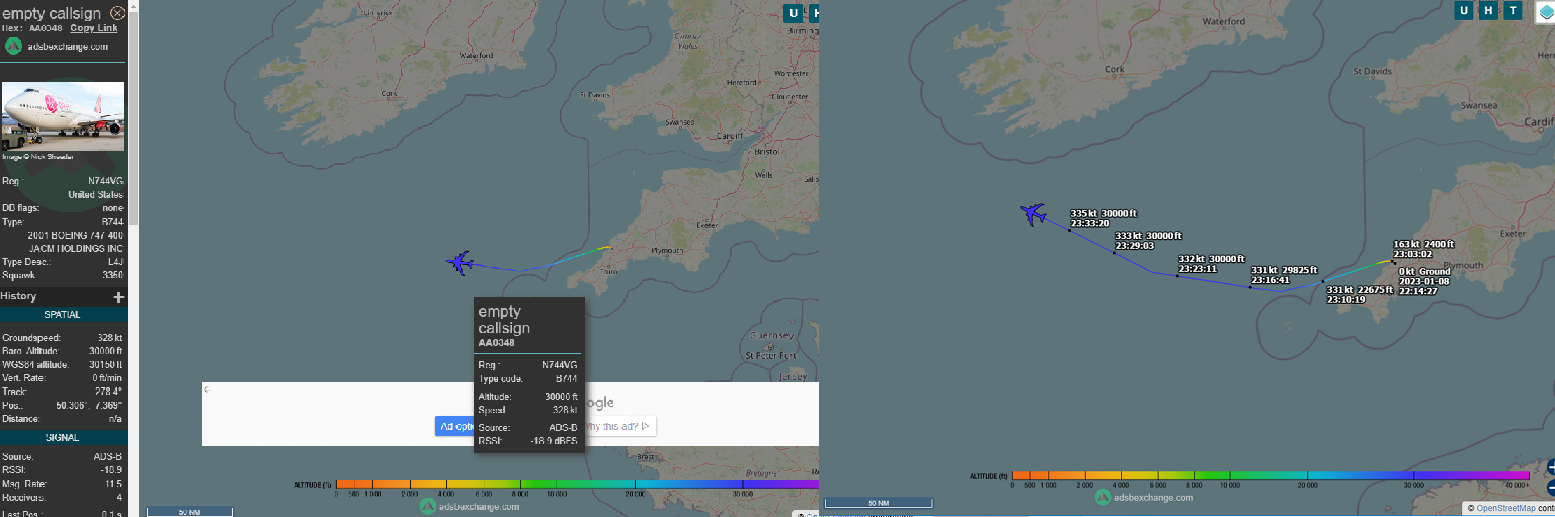The height and width of the screenshot is (517, 1555).
Task: Toggle the U button on the right map
Action: 1464,11
